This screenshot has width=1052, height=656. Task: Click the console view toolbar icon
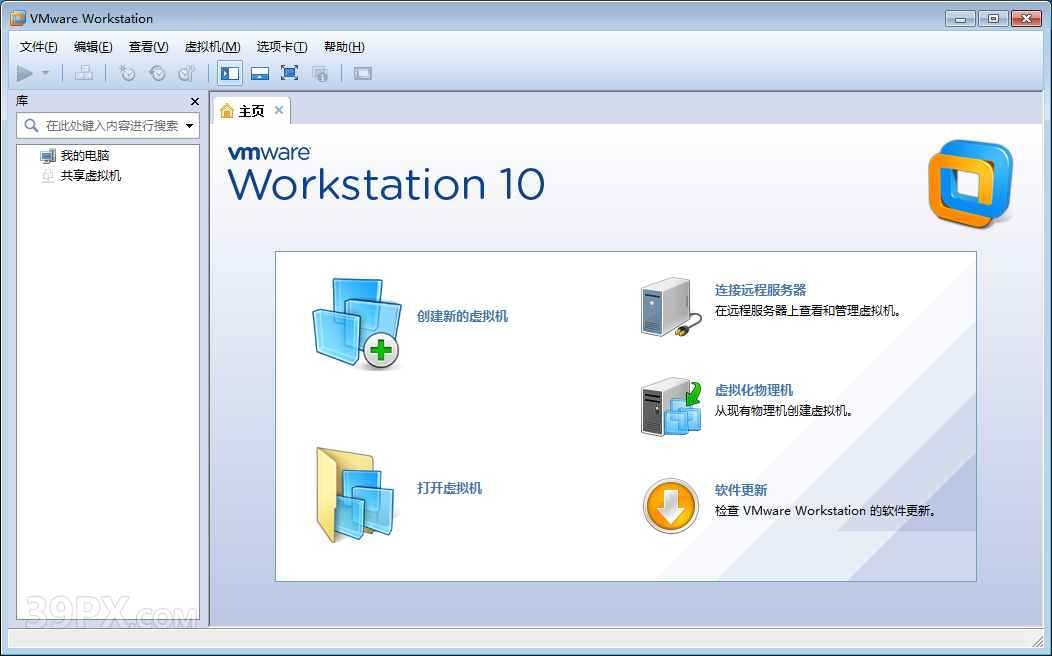pyautogui.click(x=363, y=73)
